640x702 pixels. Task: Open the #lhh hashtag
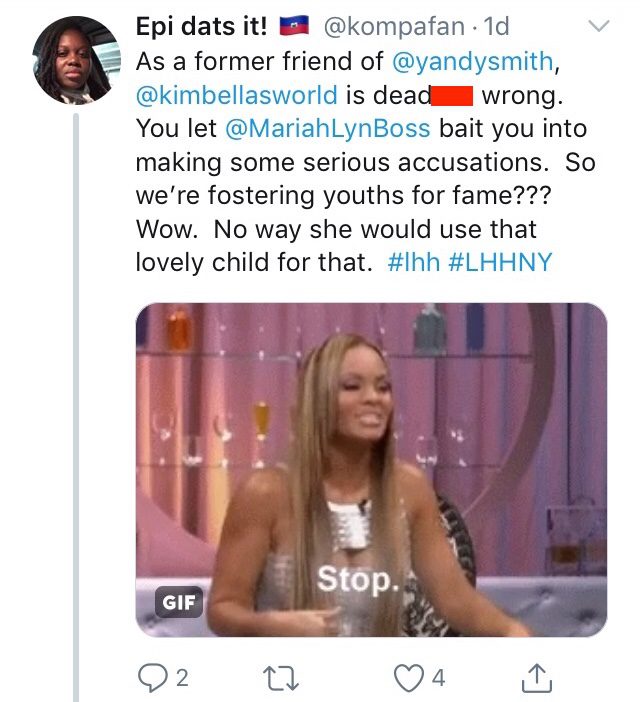tap(414, 262)
